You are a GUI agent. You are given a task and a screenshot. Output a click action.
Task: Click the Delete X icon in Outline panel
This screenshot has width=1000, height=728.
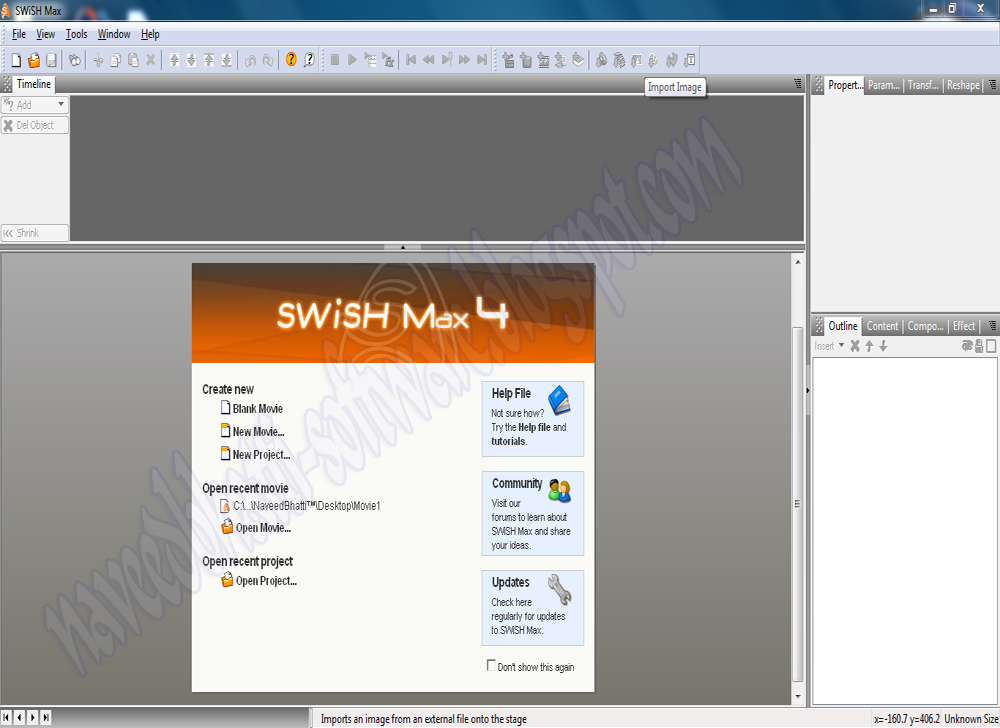[855, 346]
